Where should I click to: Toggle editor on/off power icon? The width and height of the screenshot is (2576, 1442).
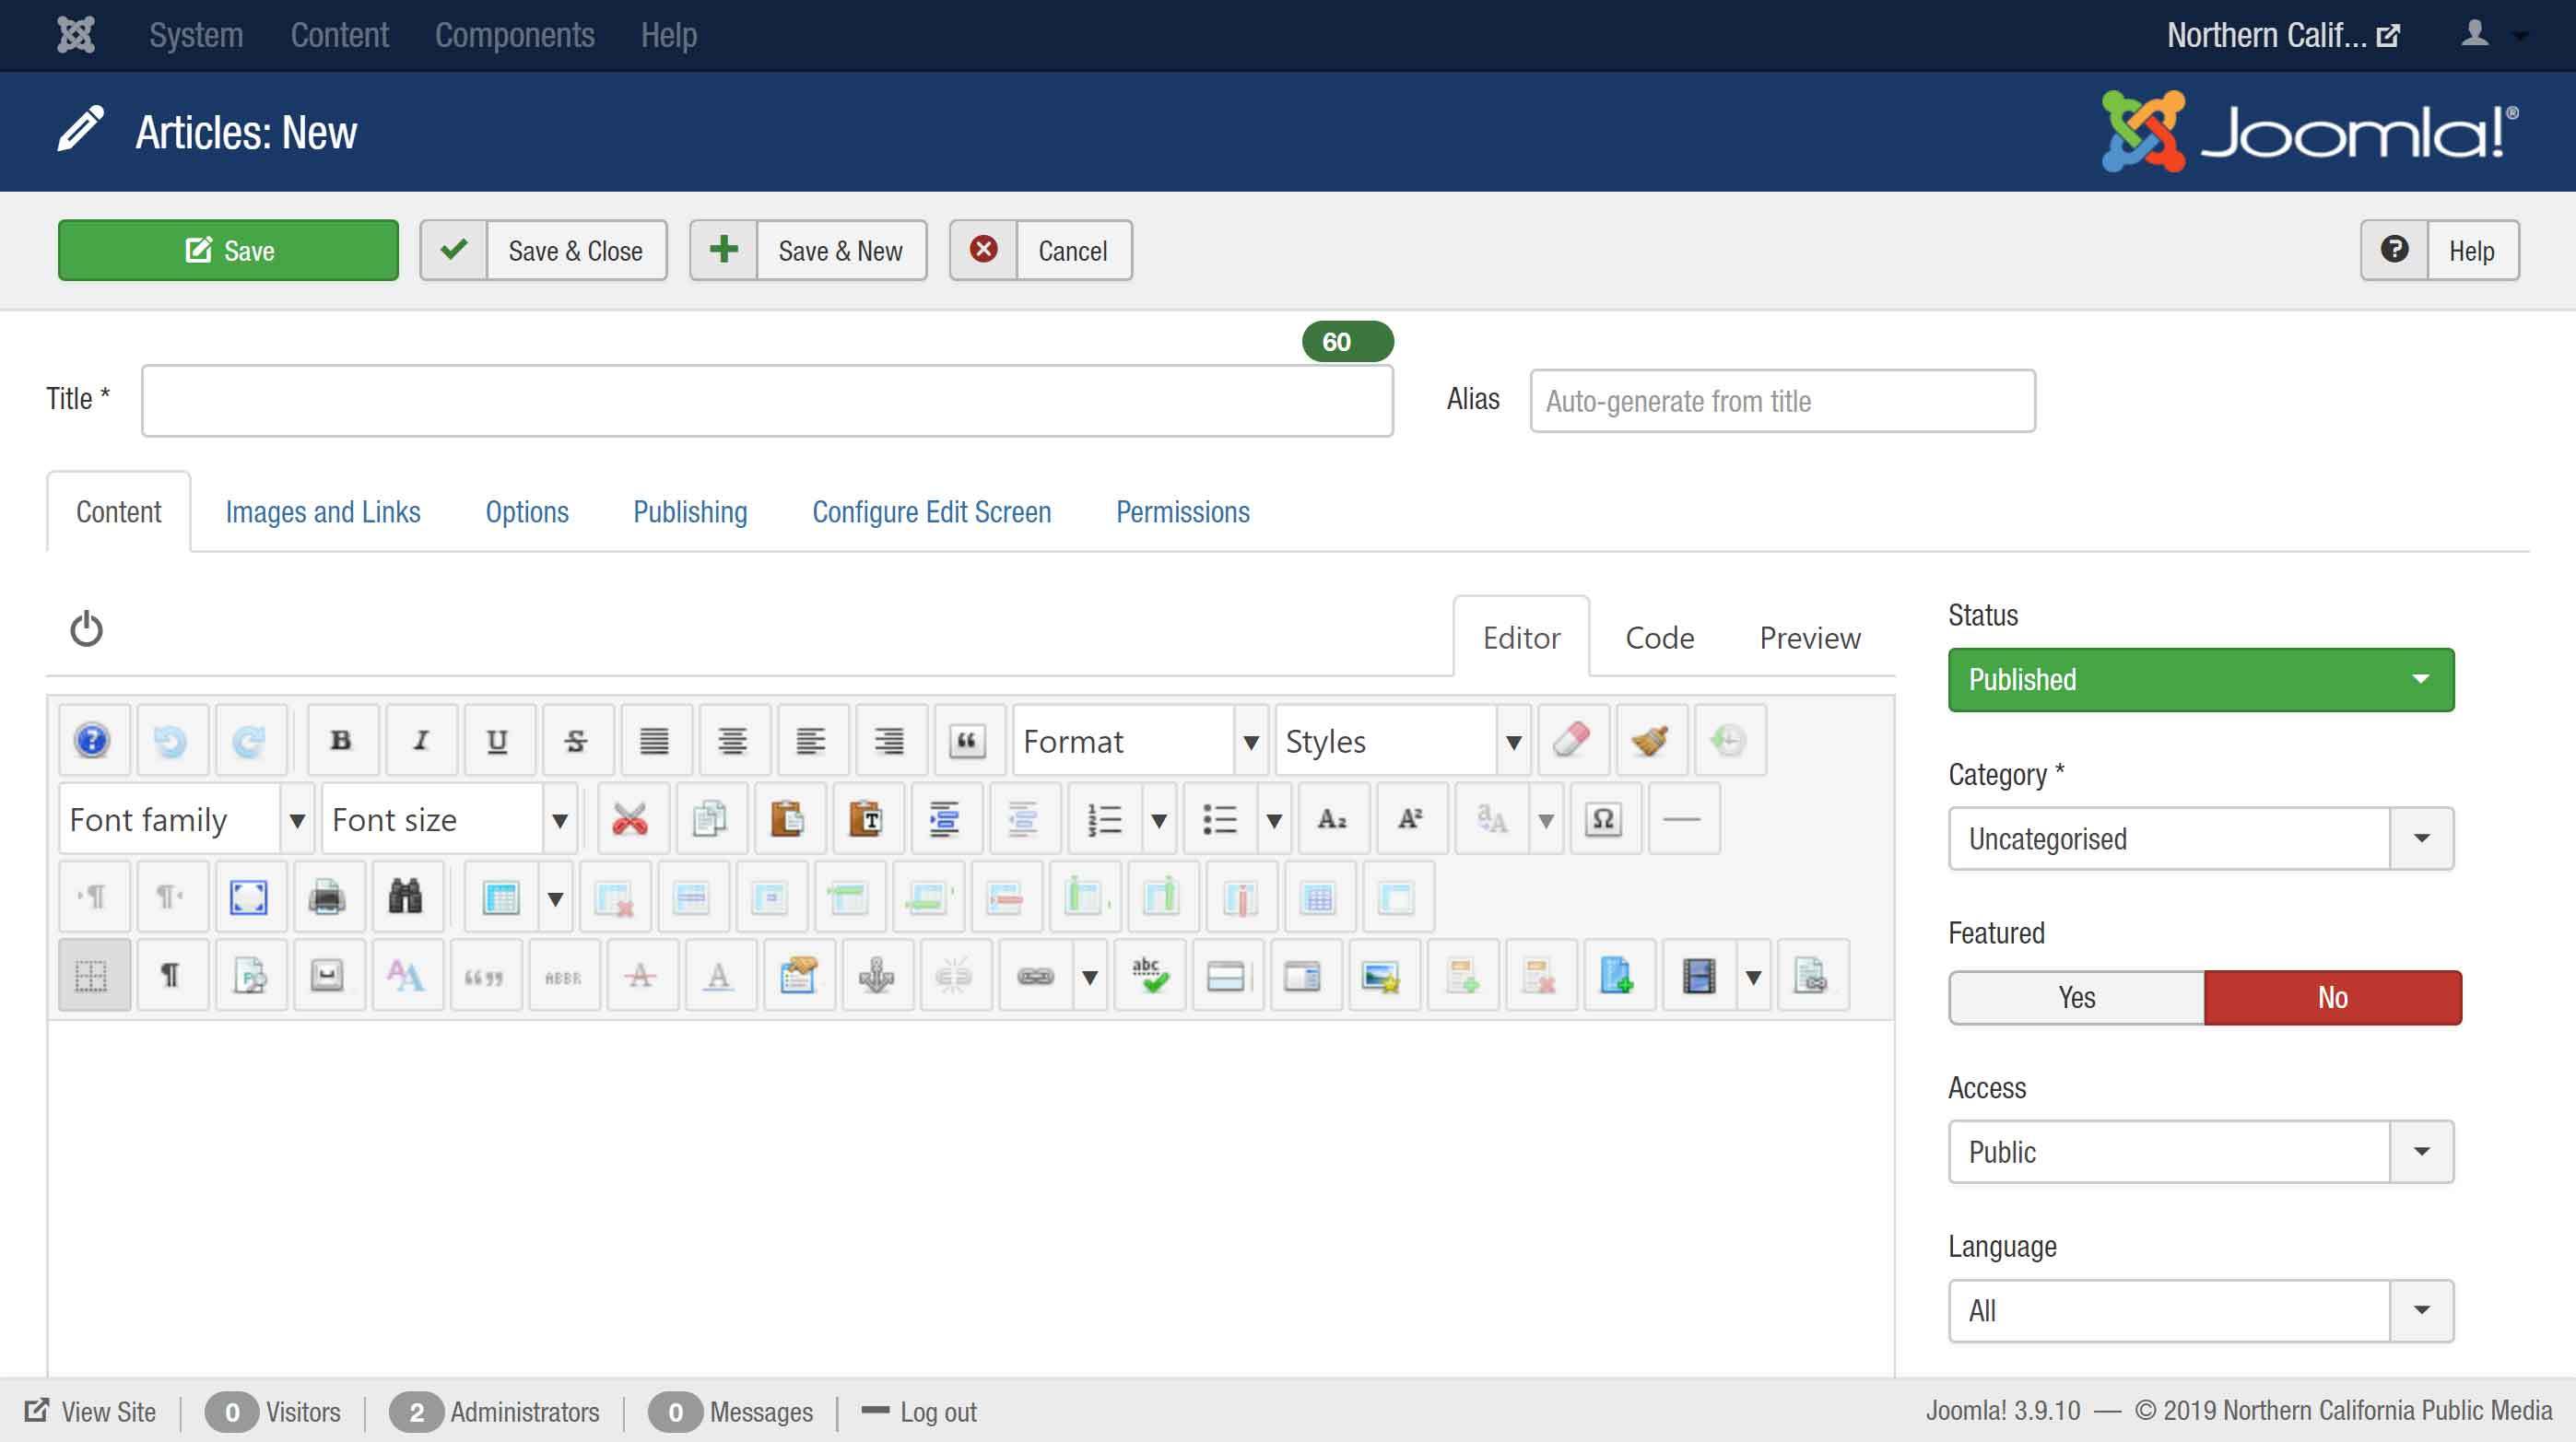[86, 629]
